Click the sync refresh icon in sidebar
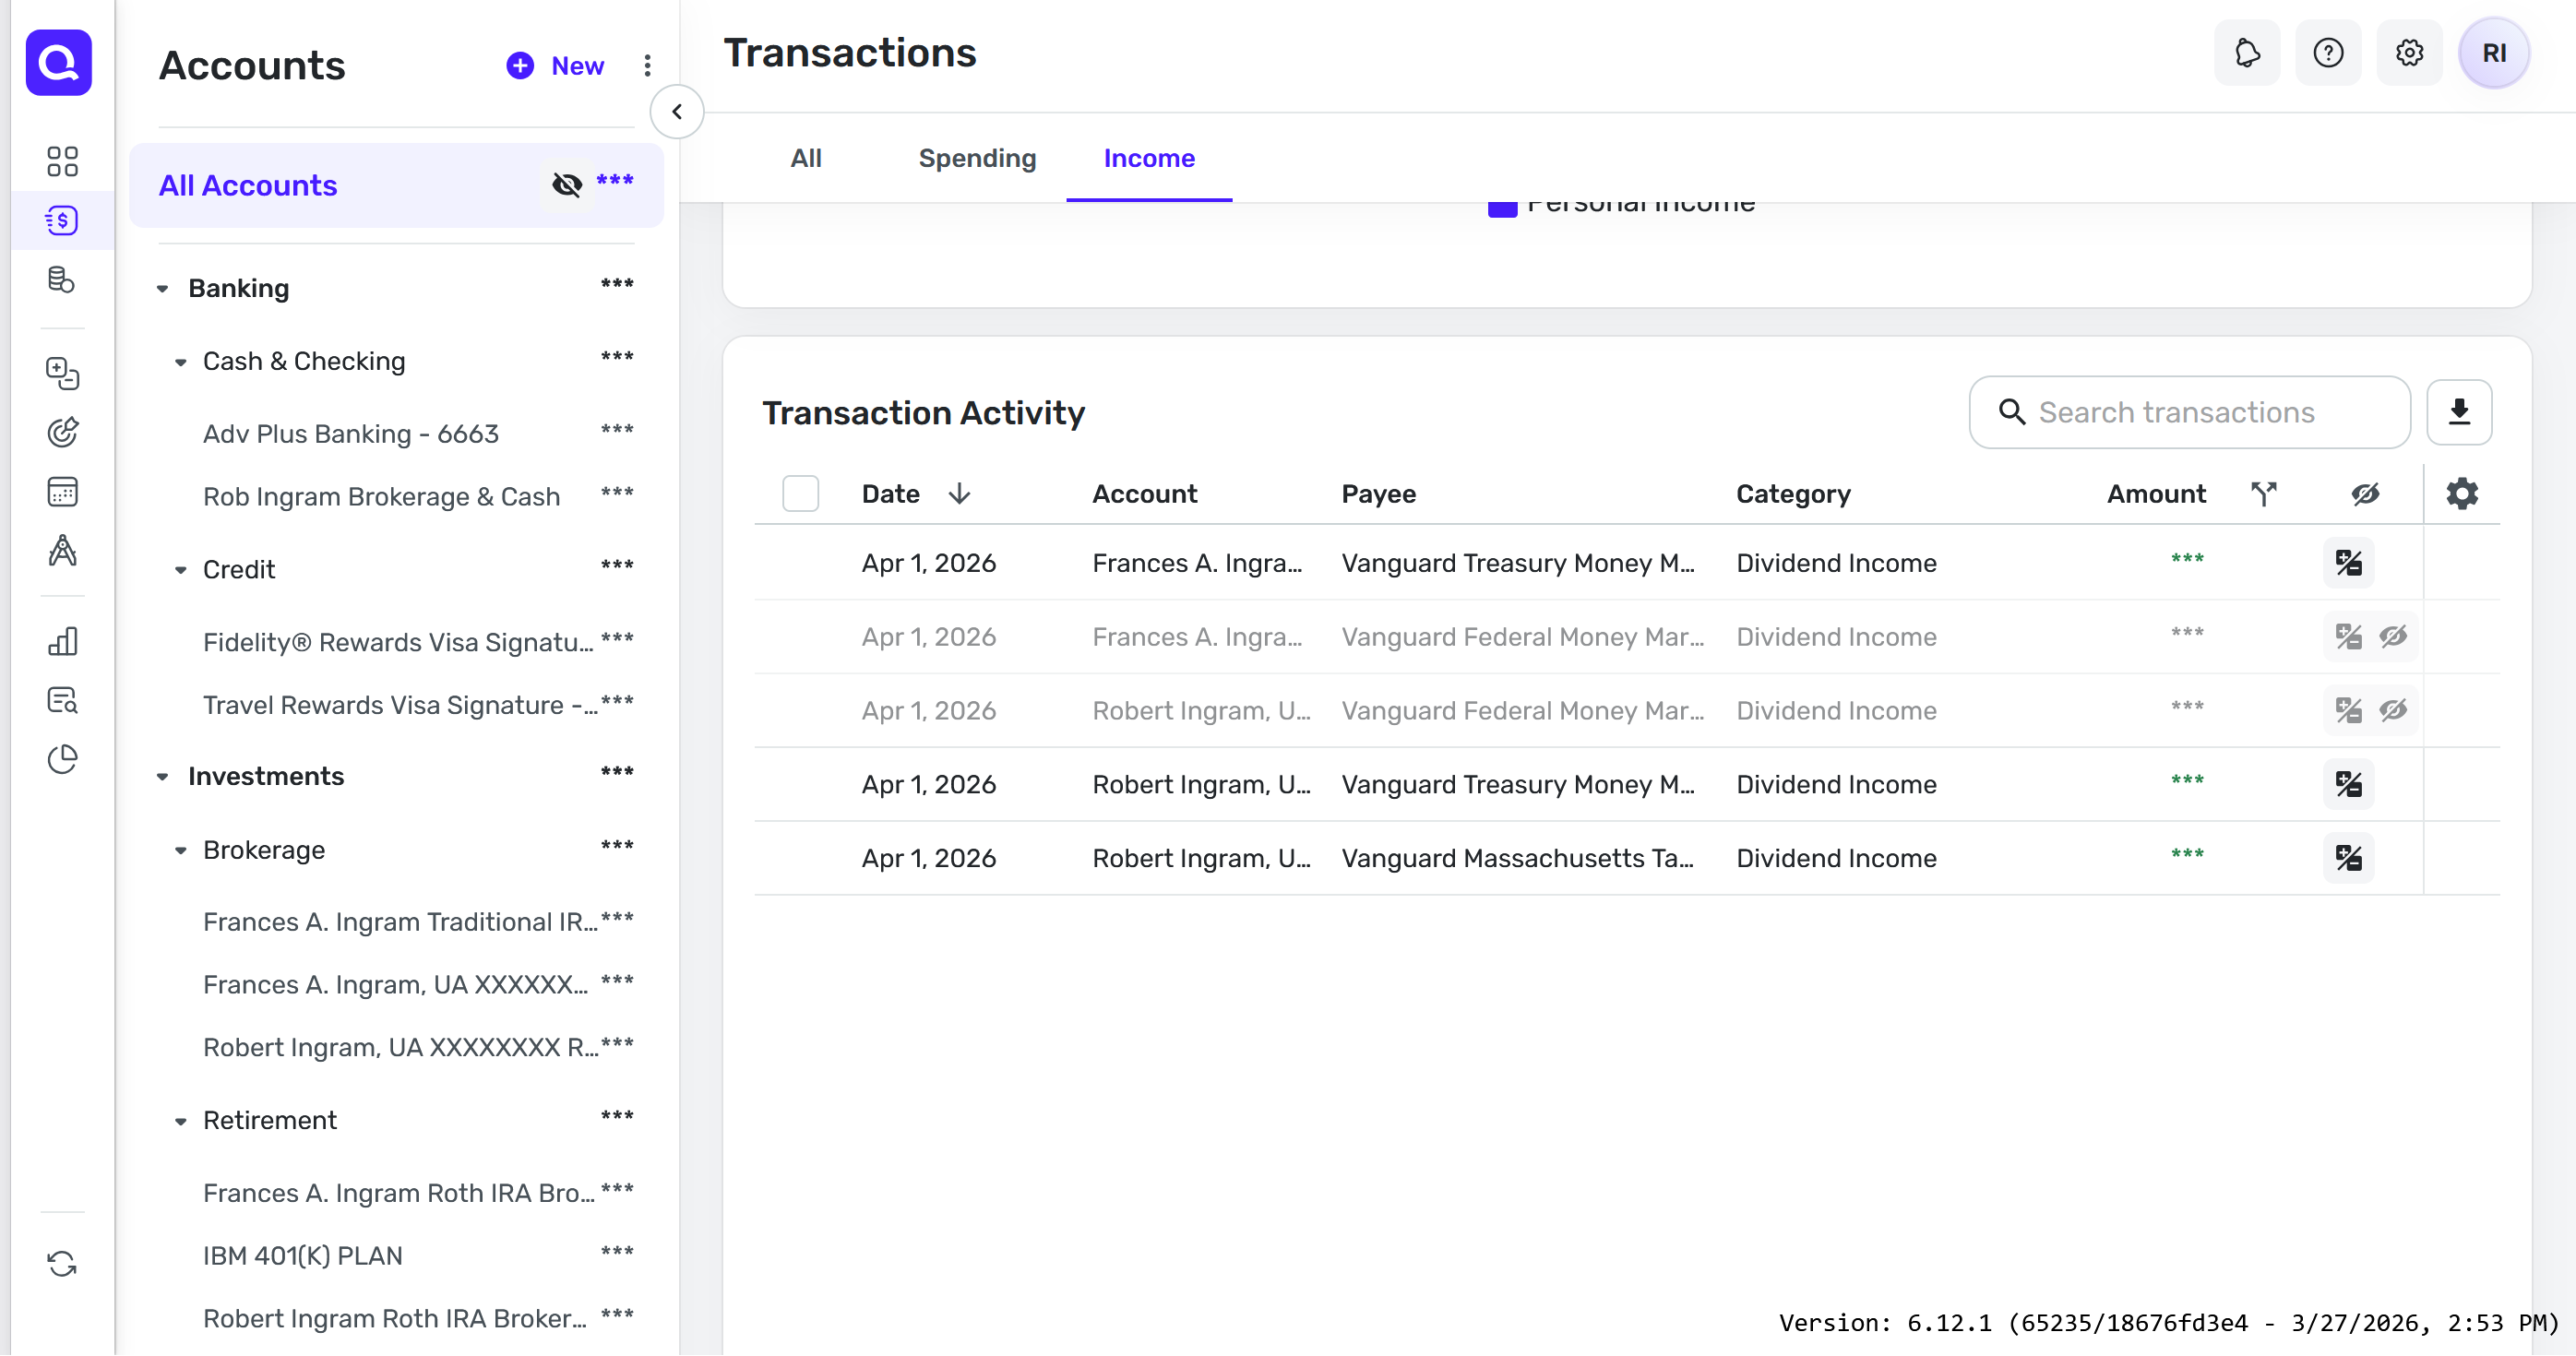This screenshot has height=1356, width=2576. [62, 1264]
